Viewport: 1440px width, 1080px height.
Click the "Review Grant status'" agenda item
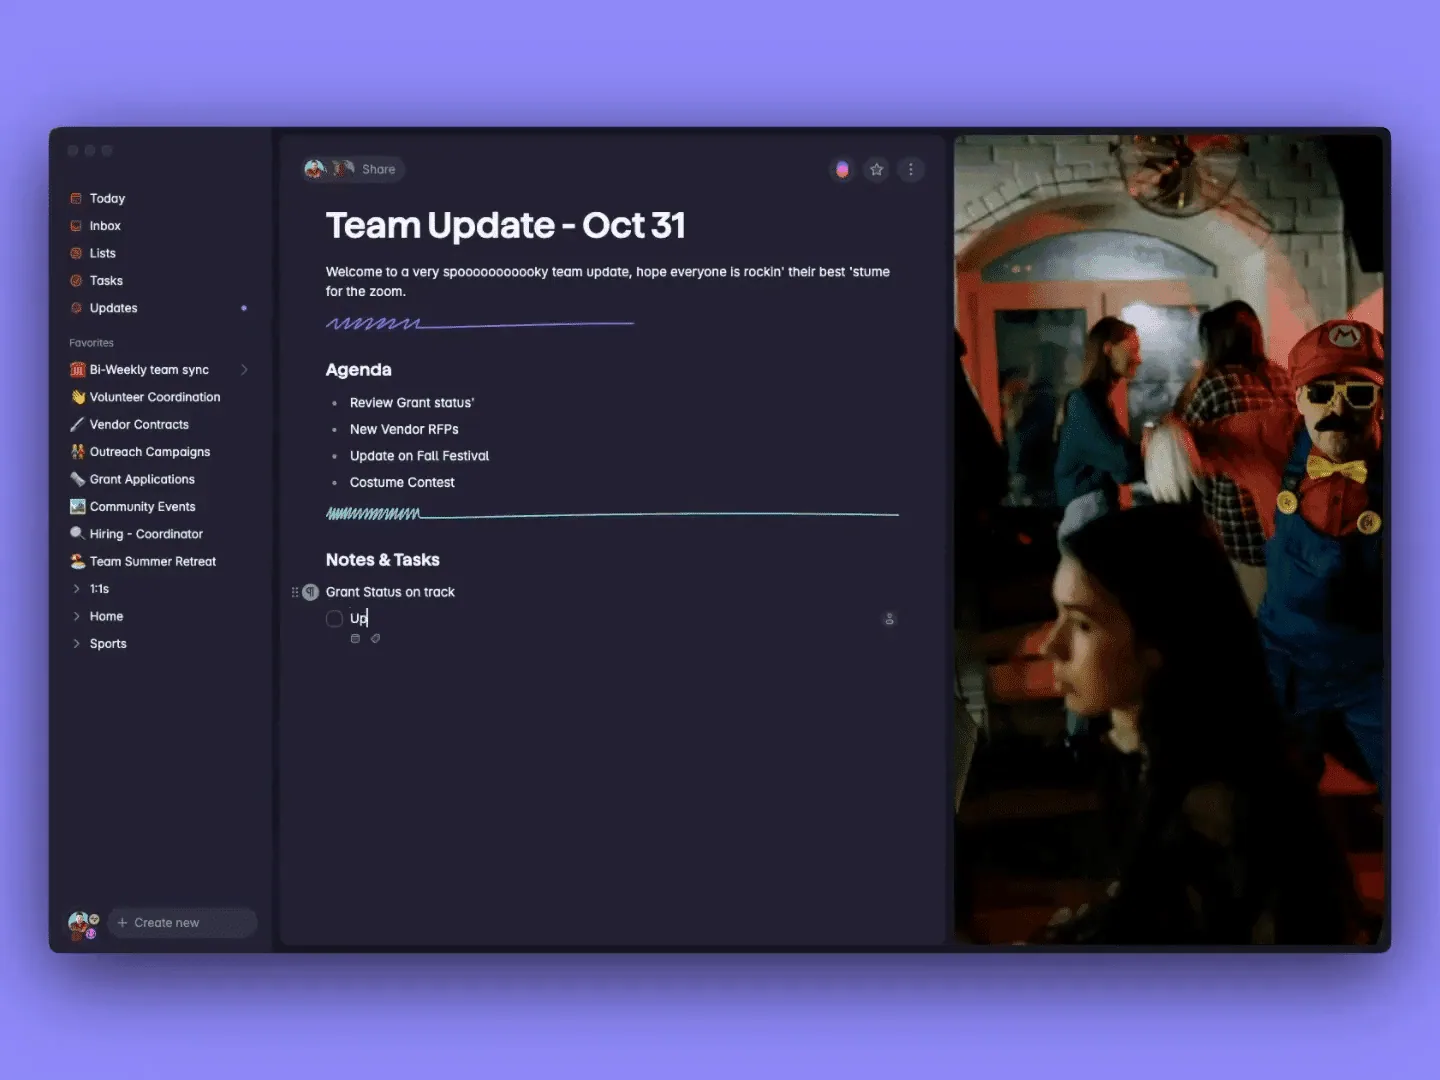pos(412,403)
